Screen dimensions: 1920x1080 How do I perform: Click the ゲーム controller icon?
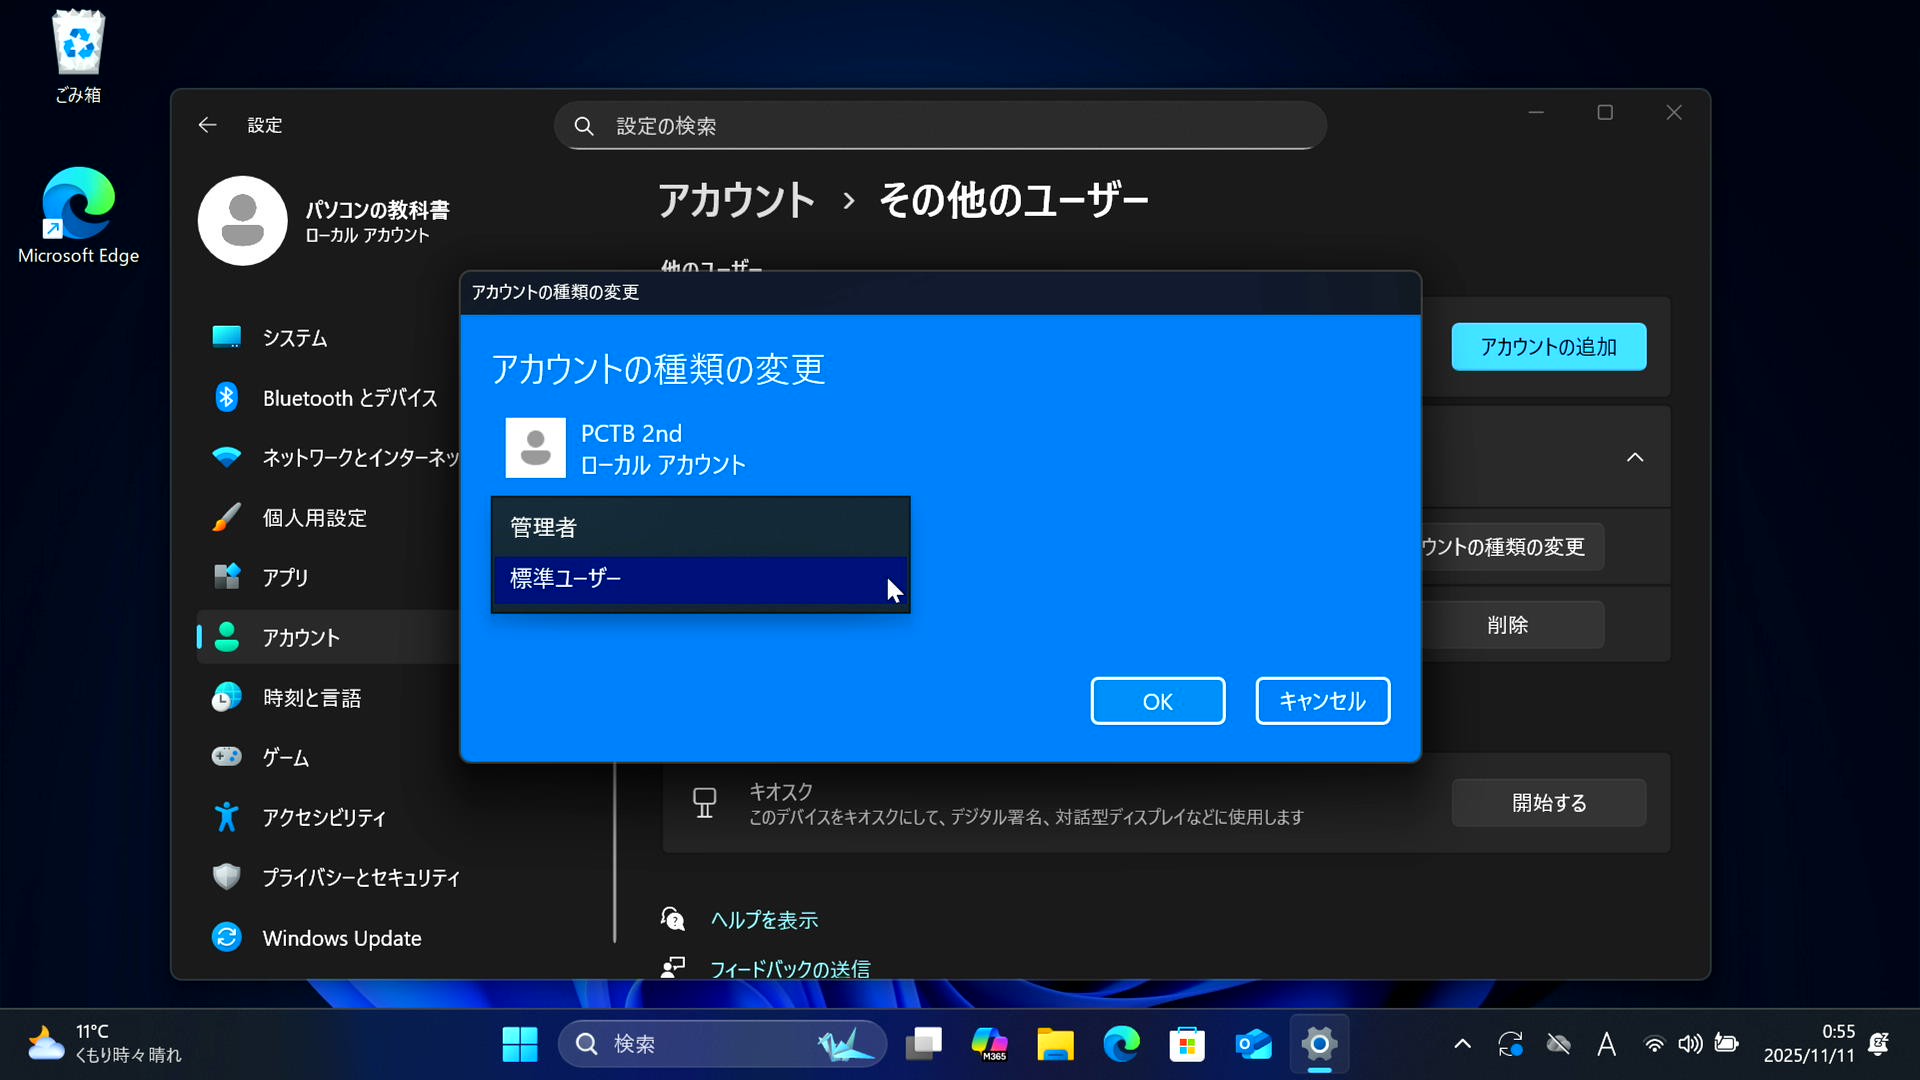(227, 757)
